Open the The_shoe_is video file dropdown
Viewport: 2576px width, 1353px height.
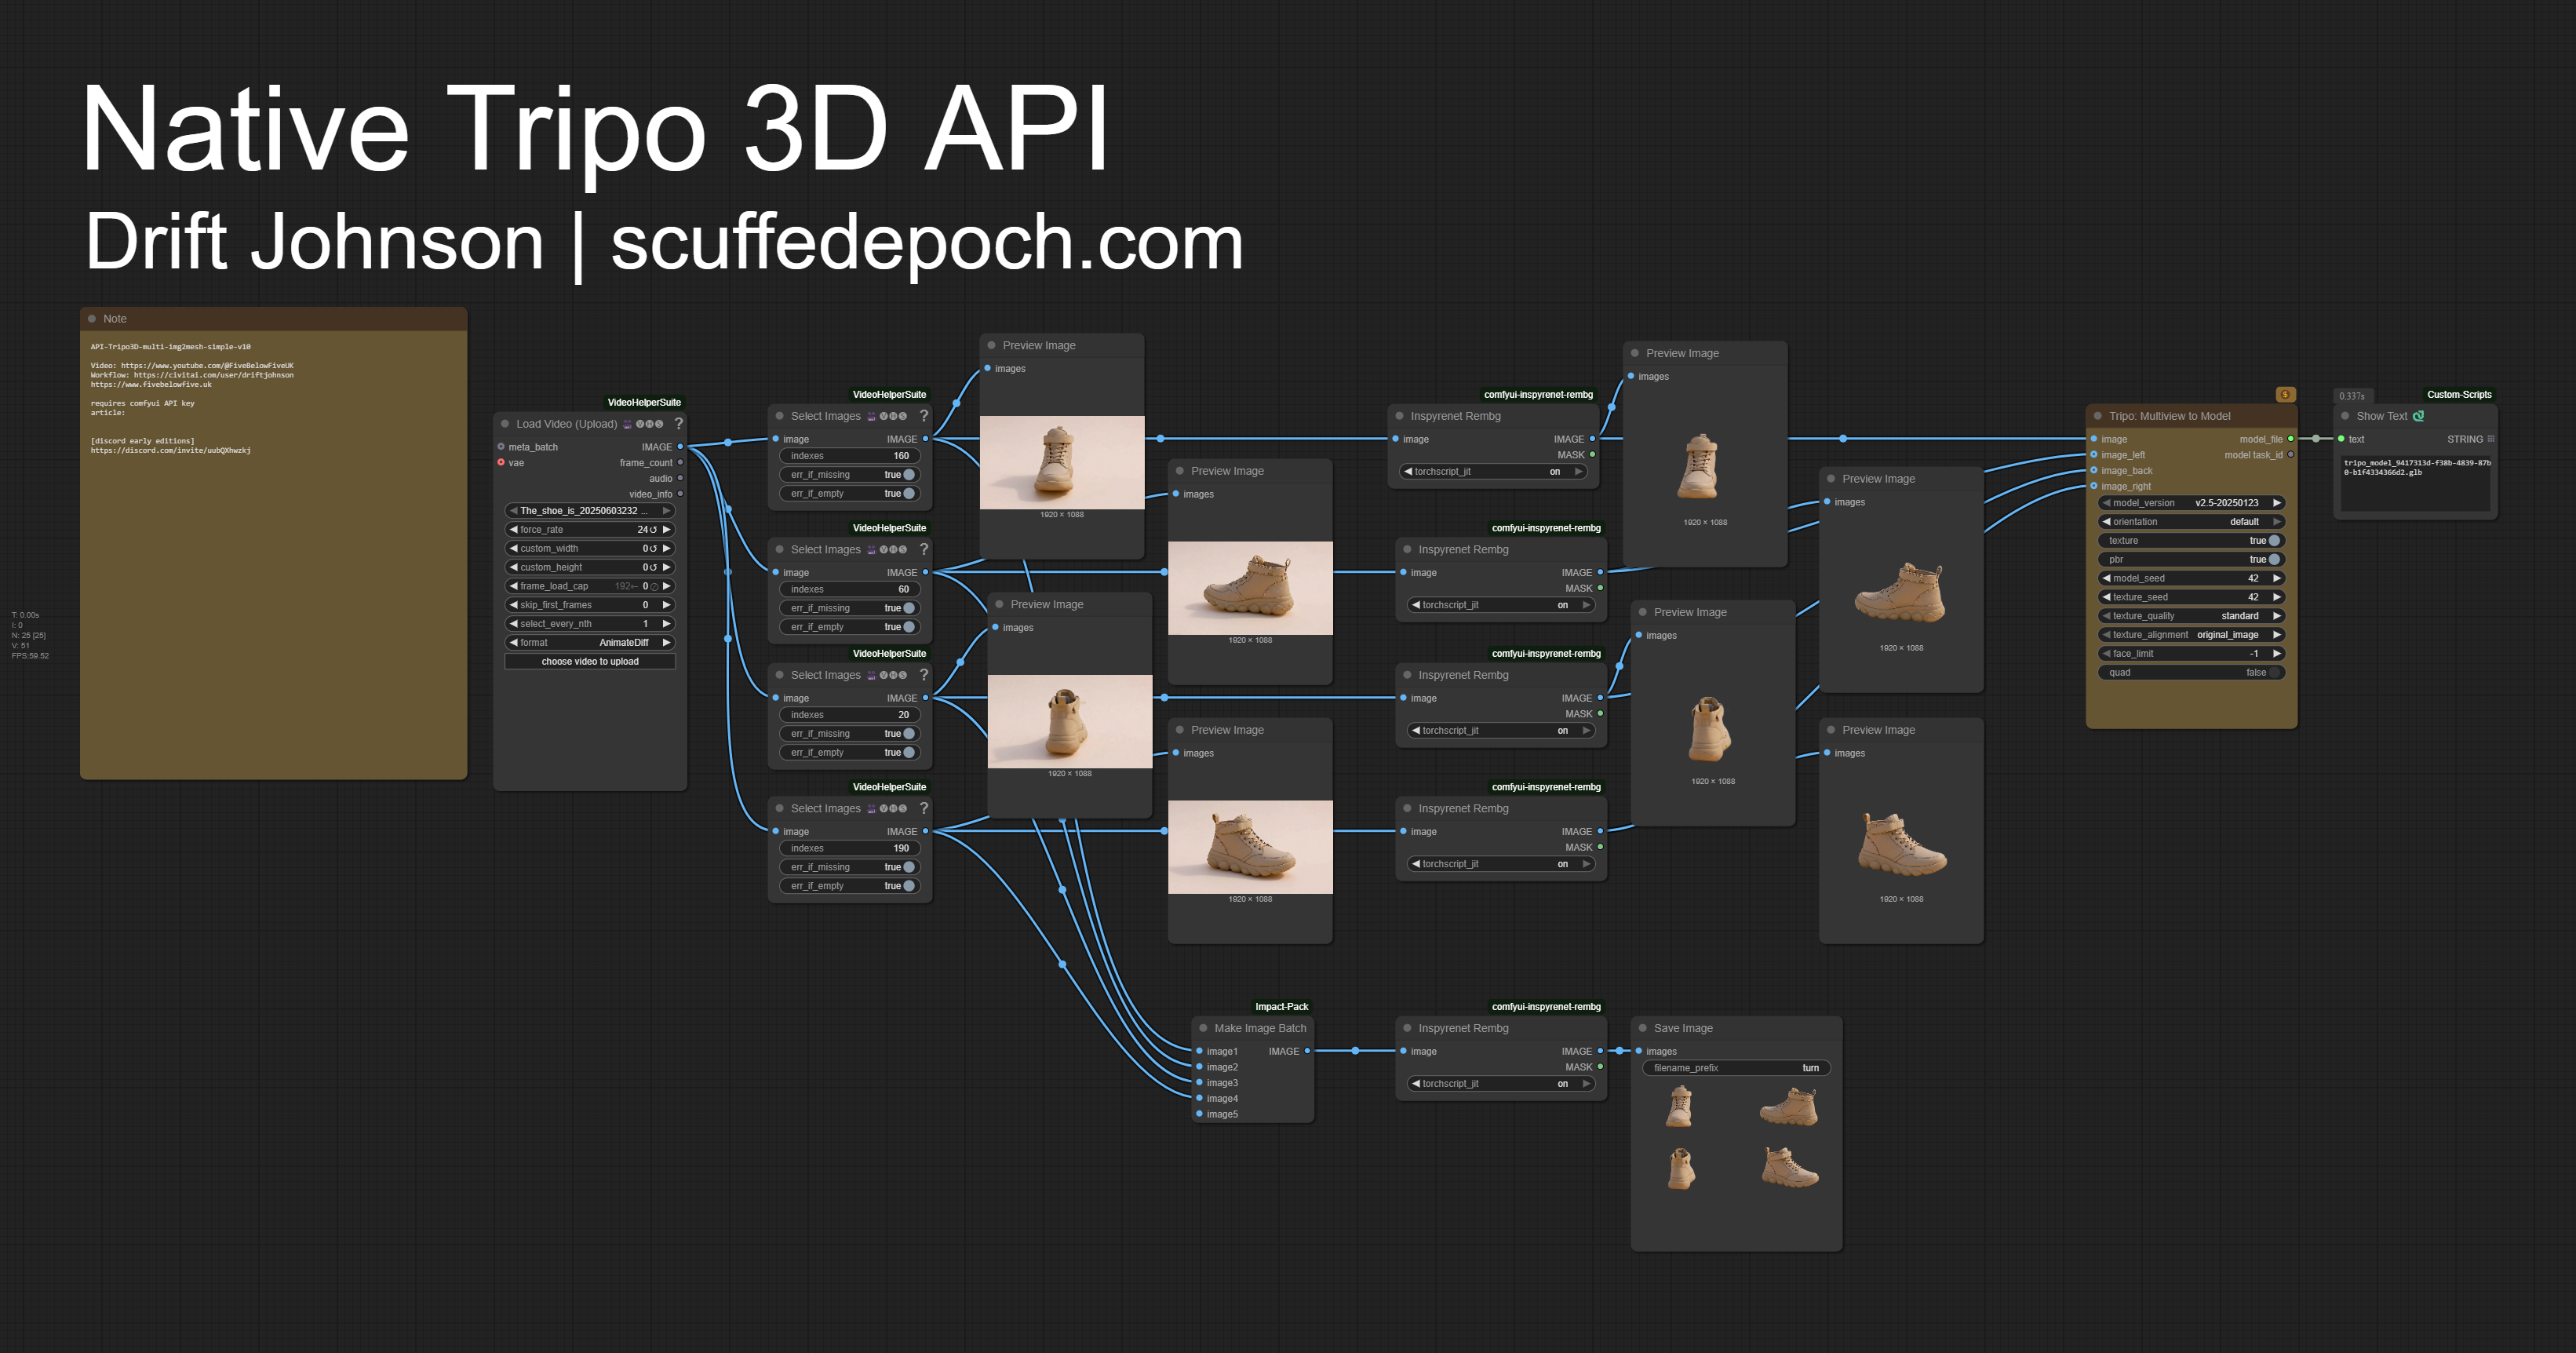[x=590, y=511]
